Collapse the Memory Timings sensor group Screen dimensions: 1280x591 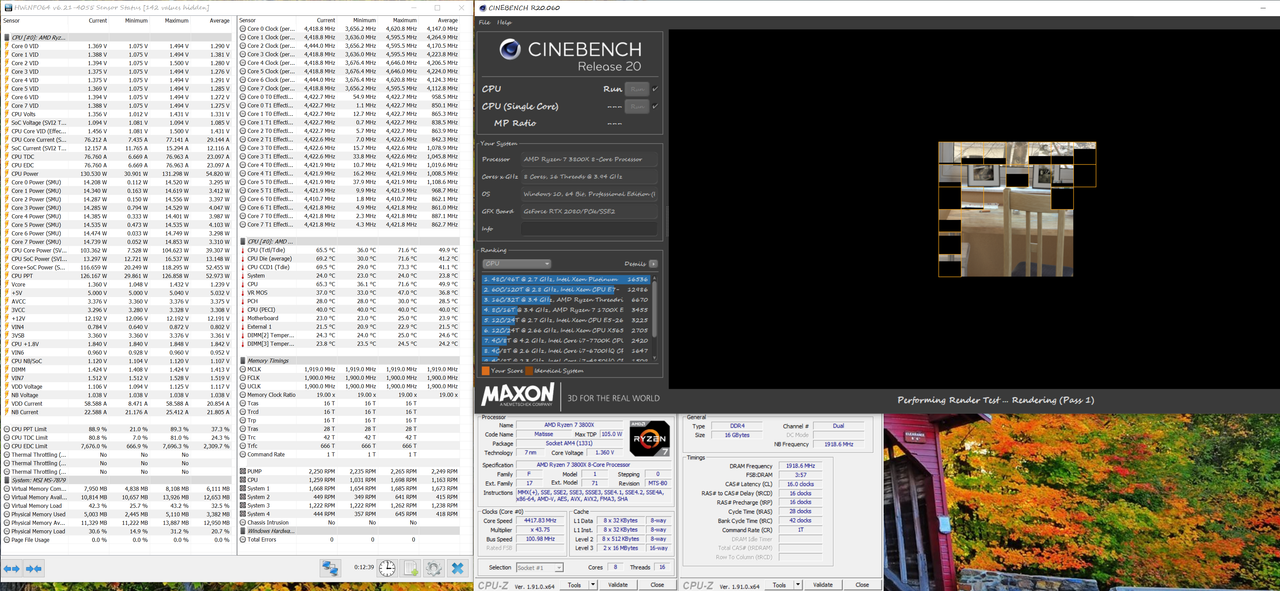tap(241, 360)
